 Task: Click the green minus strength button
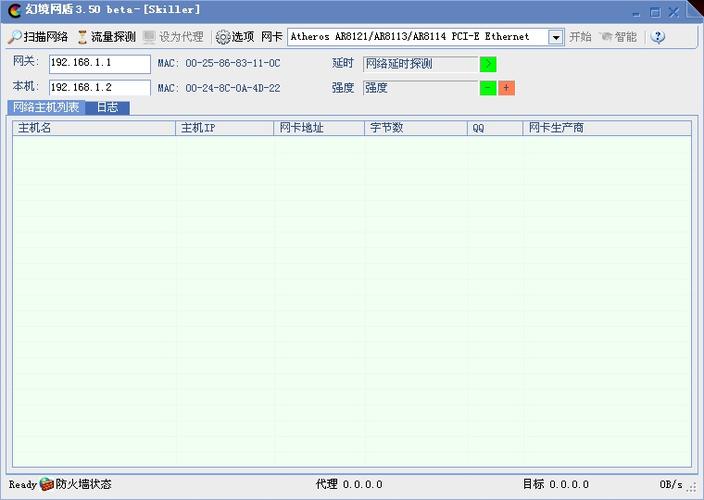488,88
